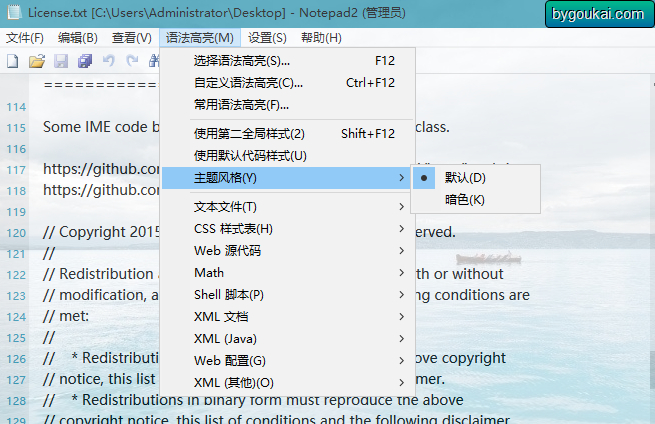The image size is (655, 424).
Task: Open the 设置(S) menu
Action: click(x=267, y=38)
